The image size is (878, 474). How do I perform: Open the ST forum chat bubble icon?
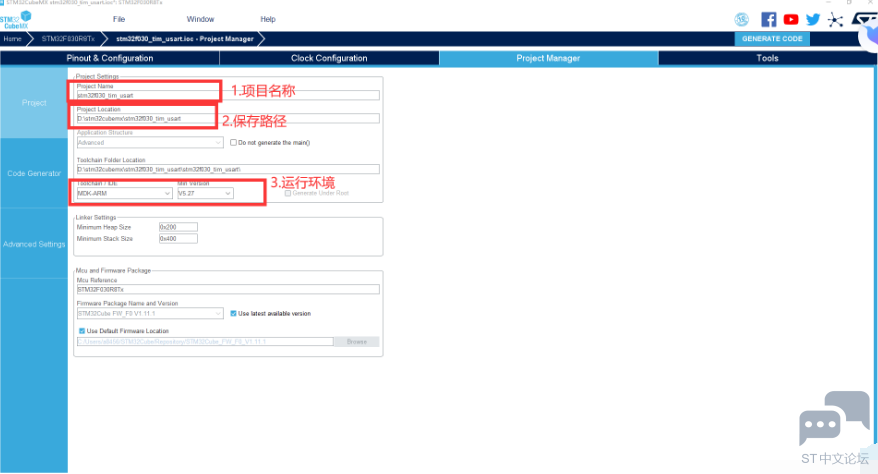pyautogui.click(x=834, y=418)
